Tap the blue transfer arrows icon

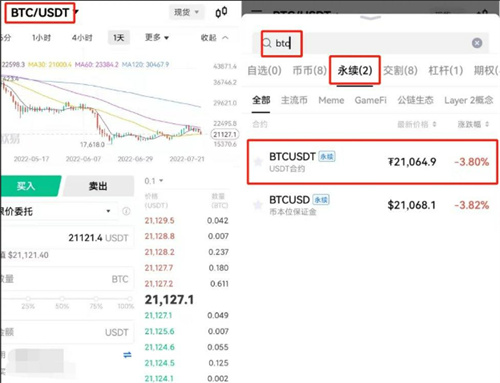coord(127,355)
